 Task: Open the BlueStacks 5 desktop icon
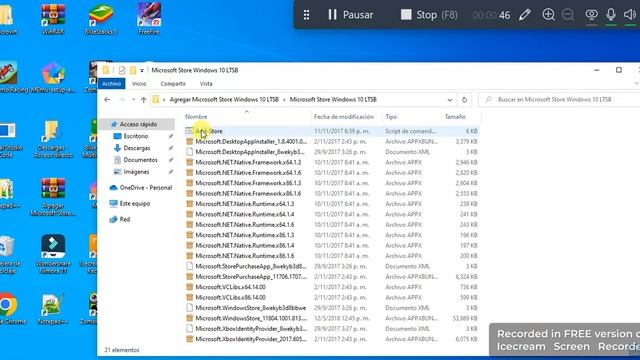click(101, 19)
